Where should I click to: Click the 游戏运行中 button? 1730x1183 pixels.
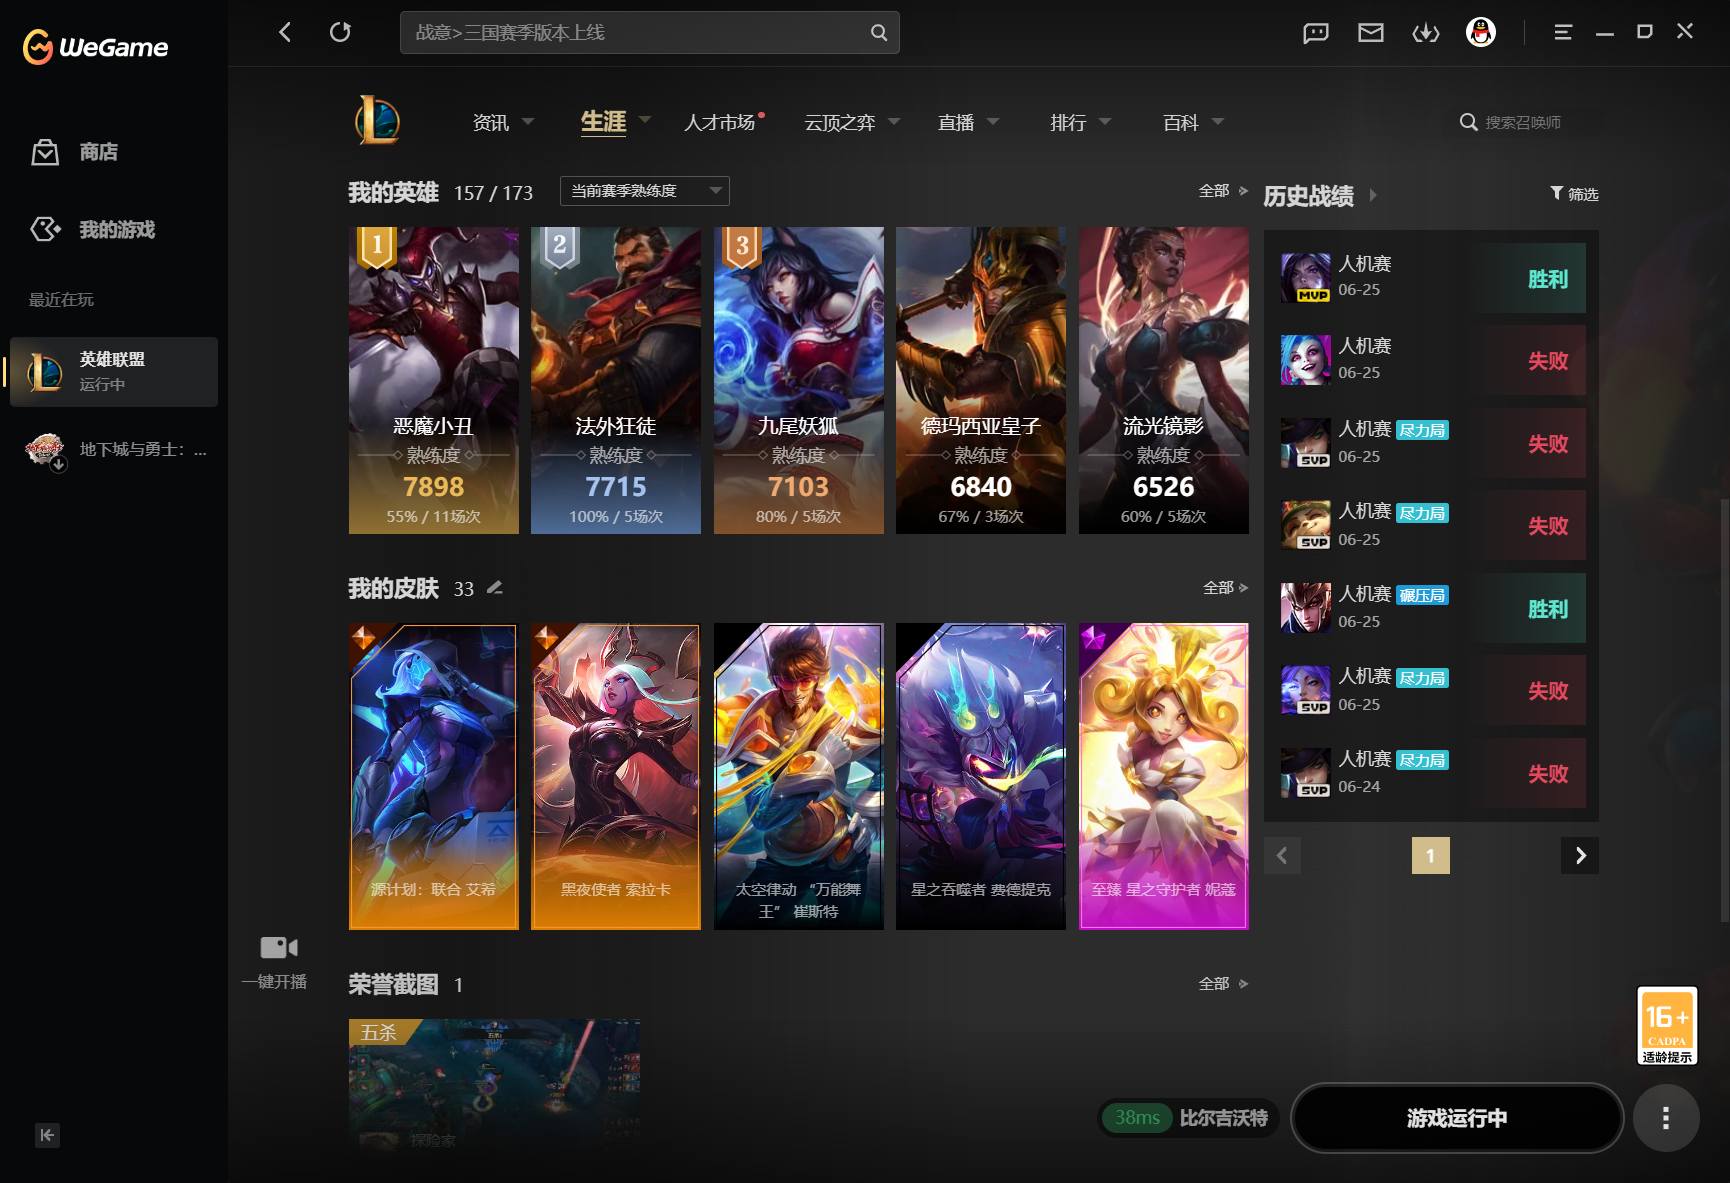click(1457, 1118)
